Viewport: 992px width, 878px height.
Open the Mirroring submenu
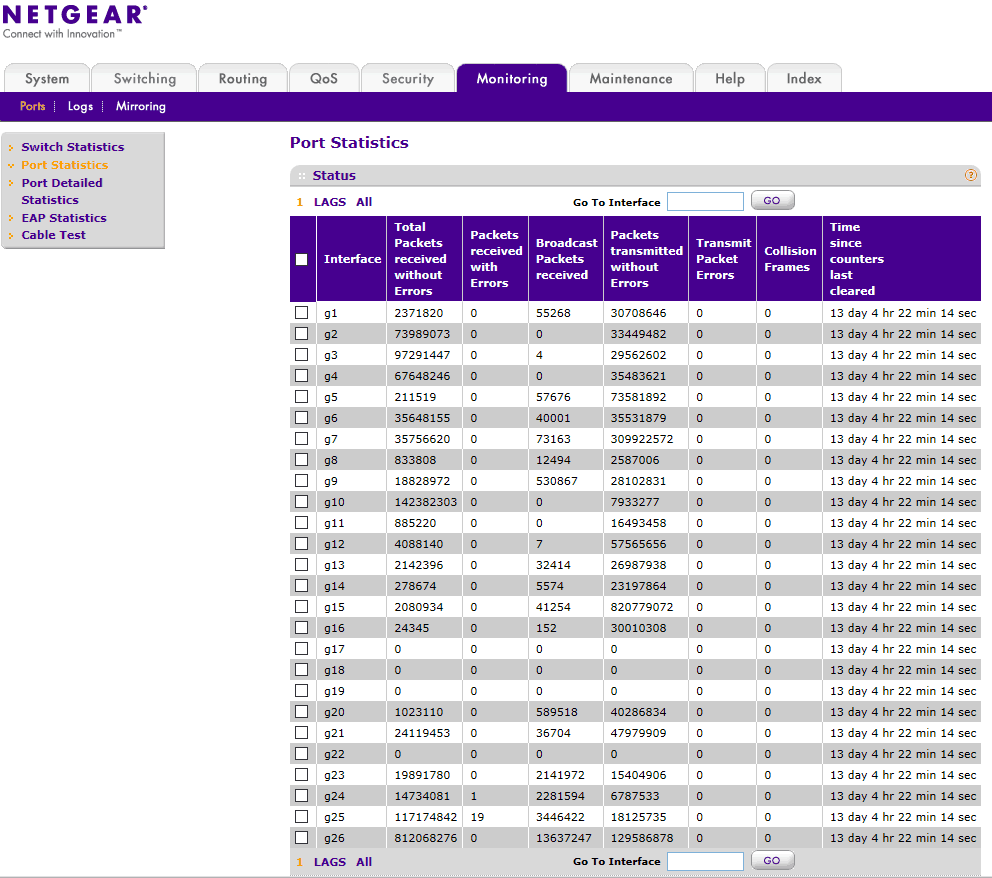tap(140, 106)
